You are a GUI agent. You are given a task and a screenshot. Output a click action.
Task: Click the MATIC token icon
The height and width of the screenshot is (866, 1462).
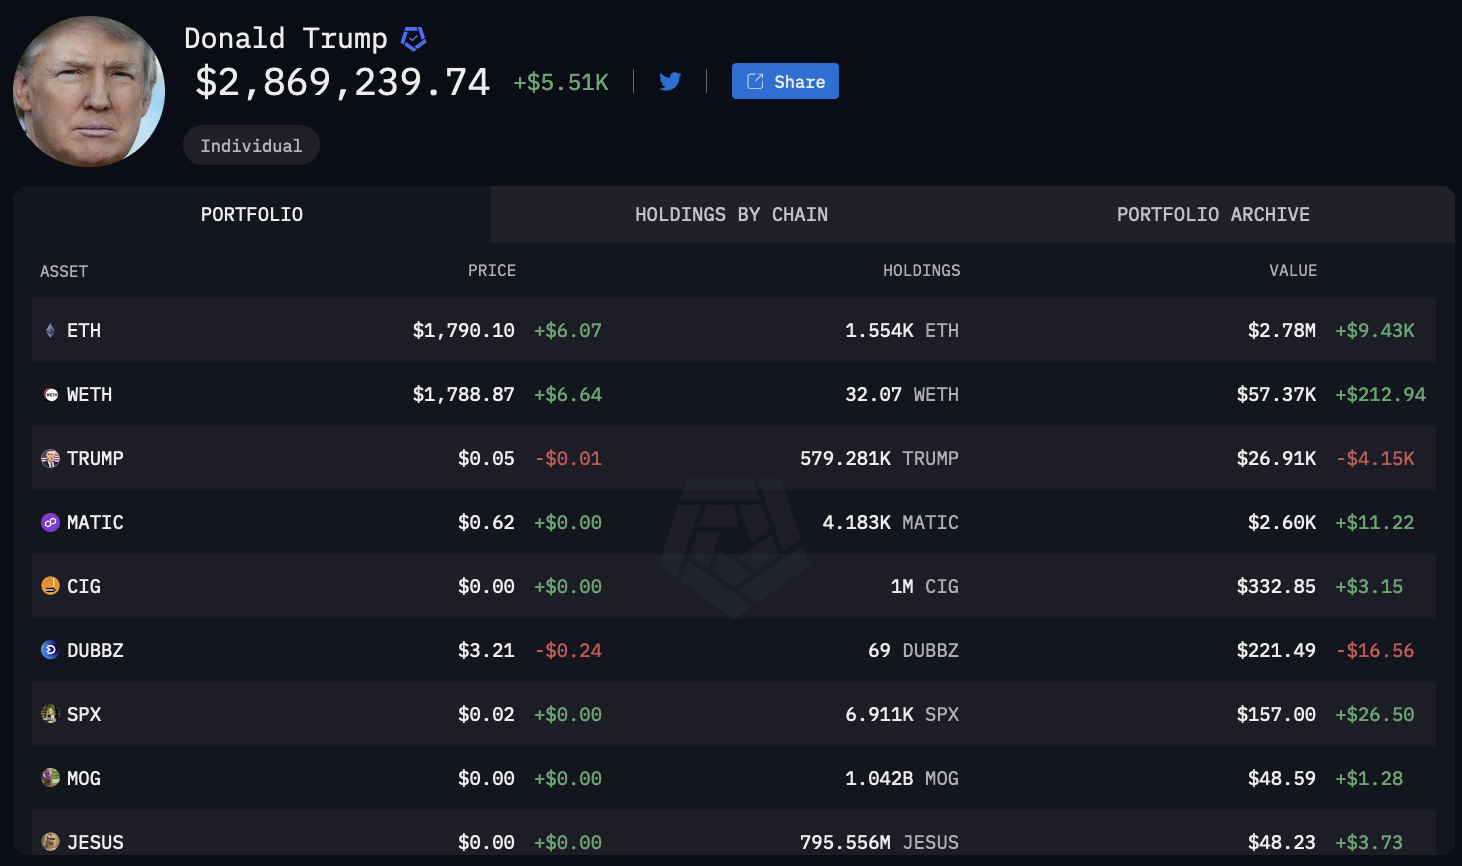(50, 522)
